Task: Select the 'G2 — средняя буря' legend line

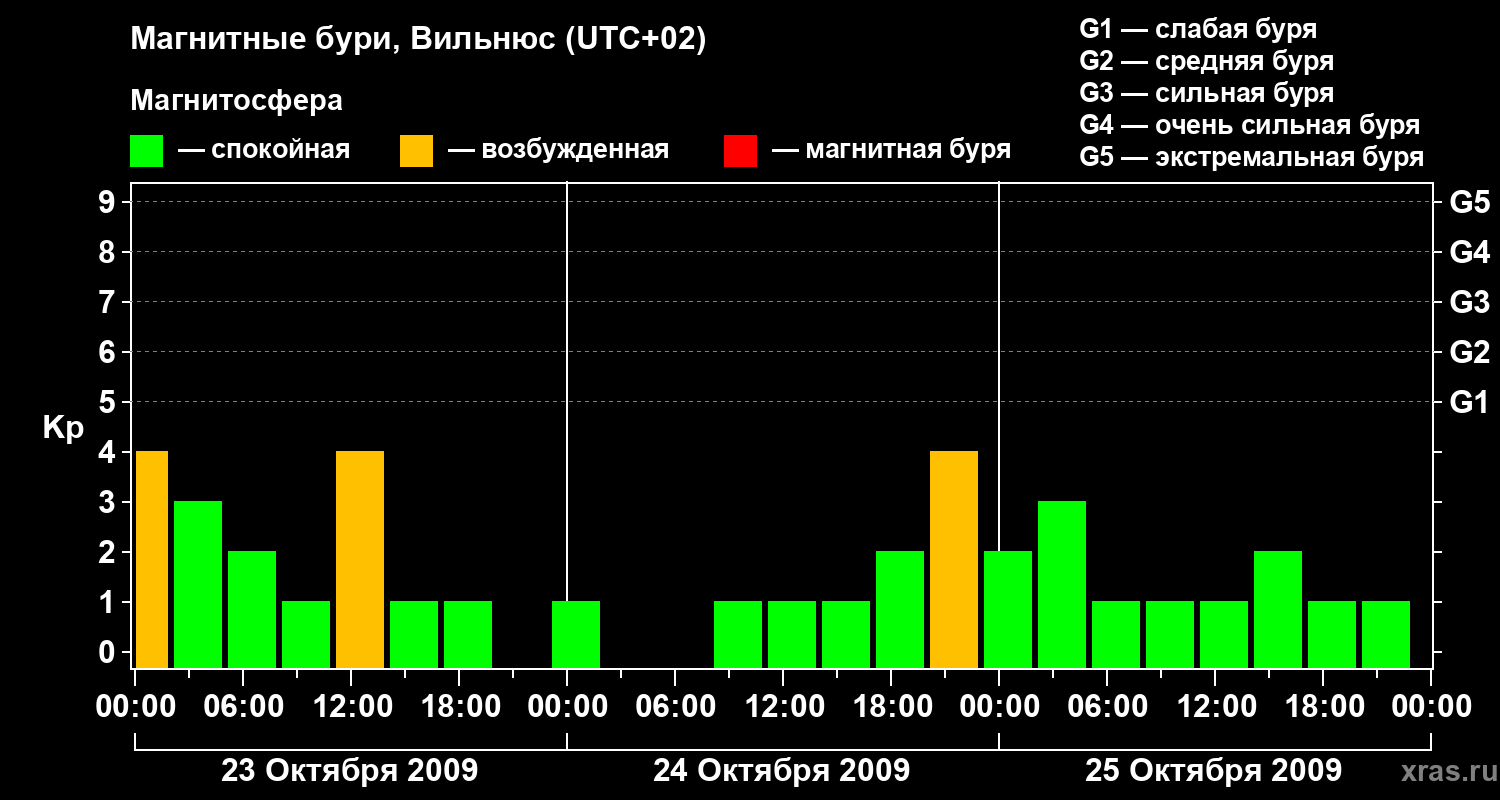Action: point(1206,61)
